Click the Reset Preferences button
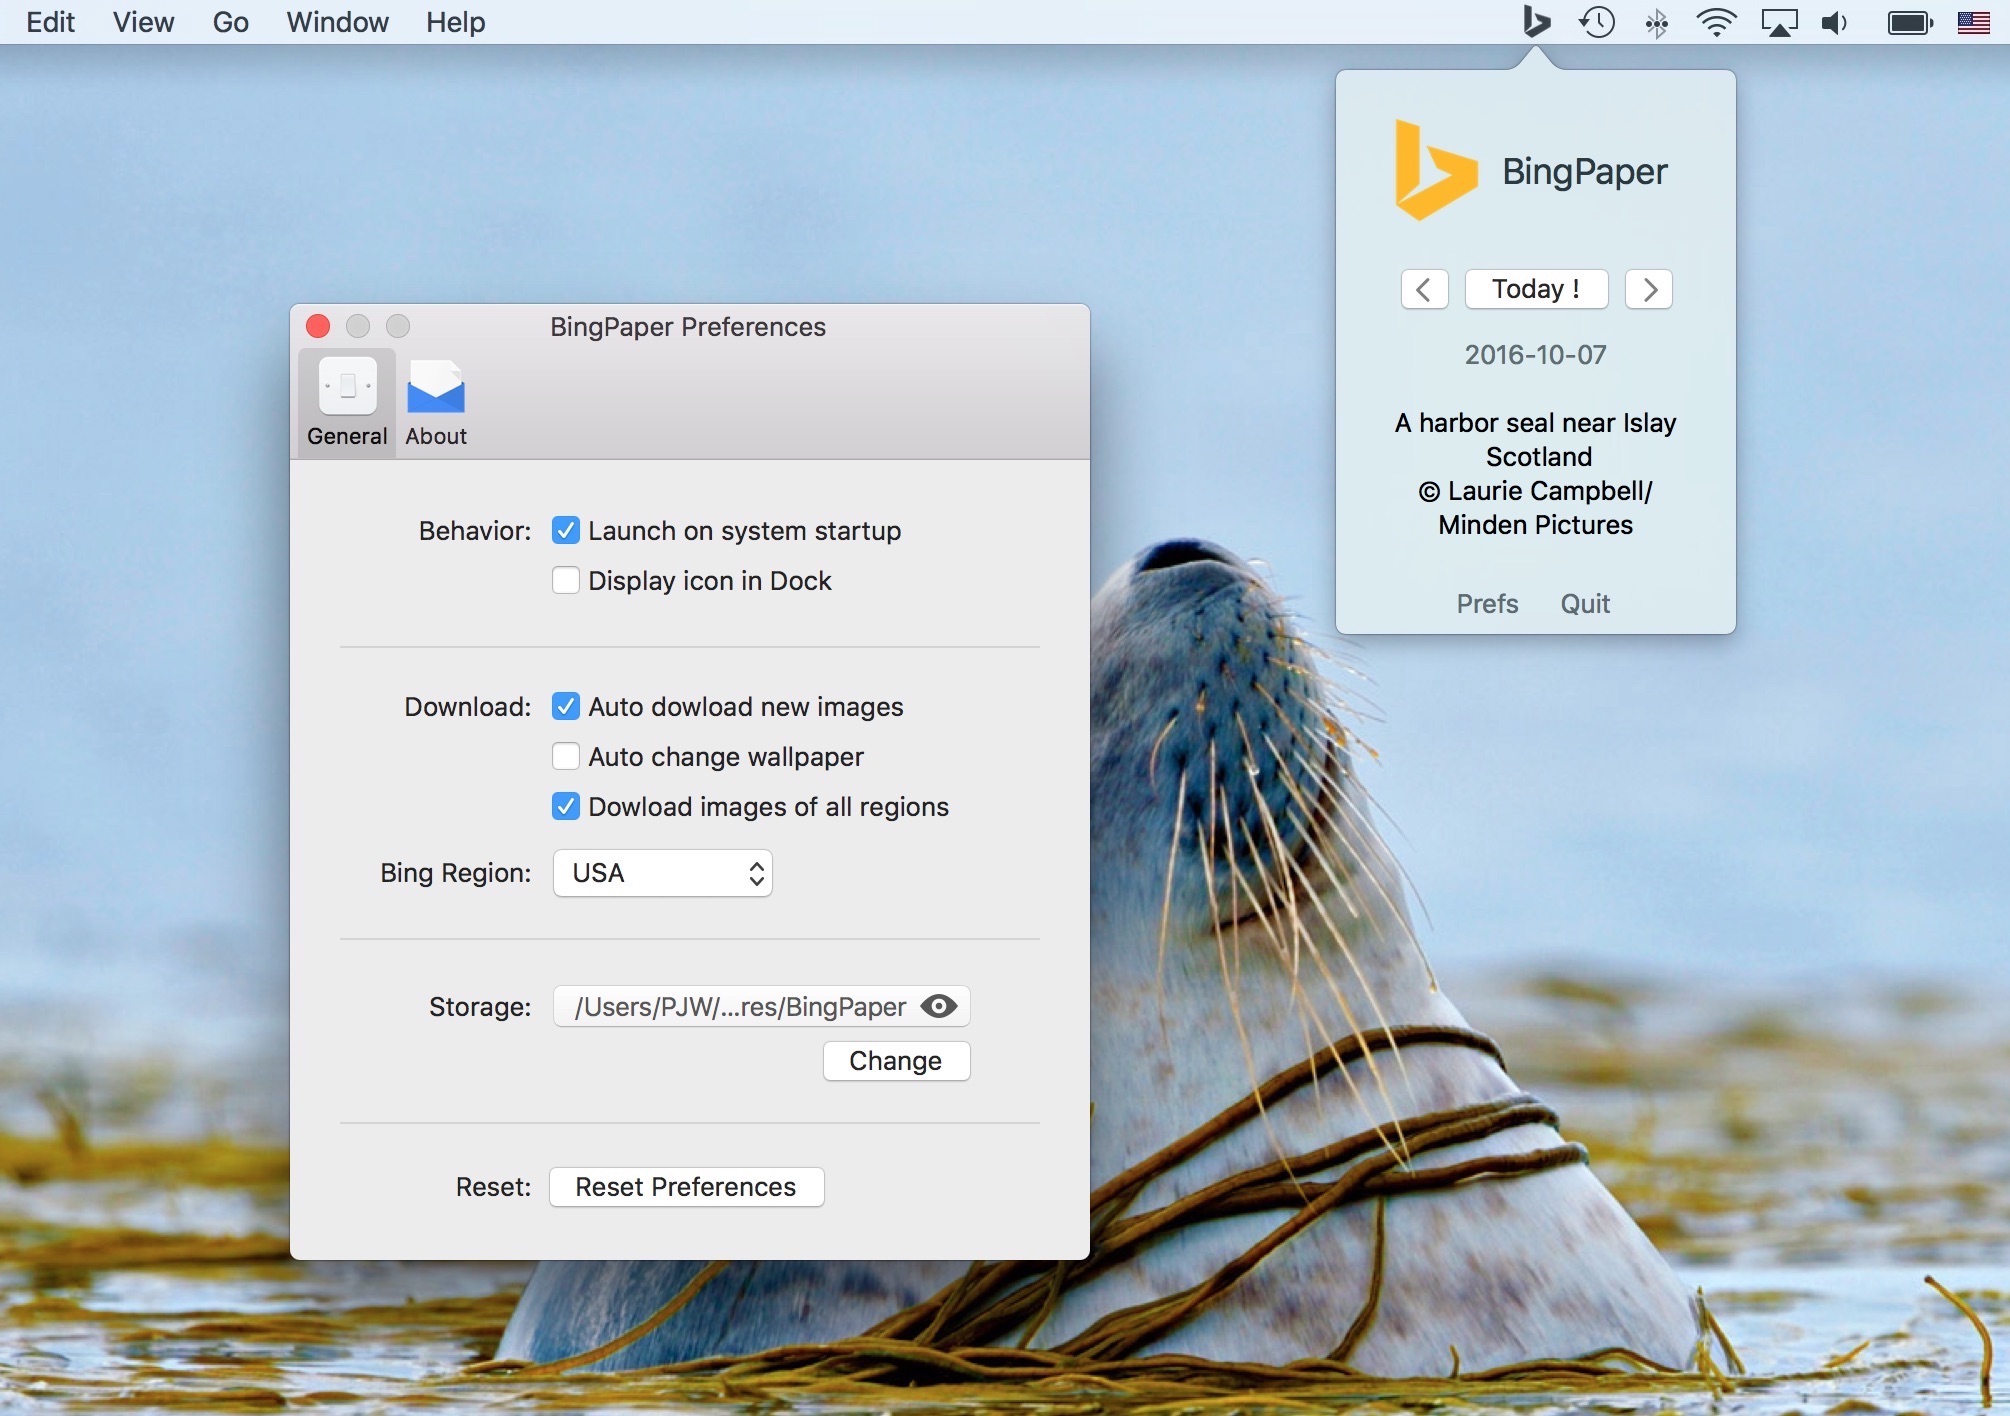This screenshot has height=1416, width=2010. (686, 1187)
